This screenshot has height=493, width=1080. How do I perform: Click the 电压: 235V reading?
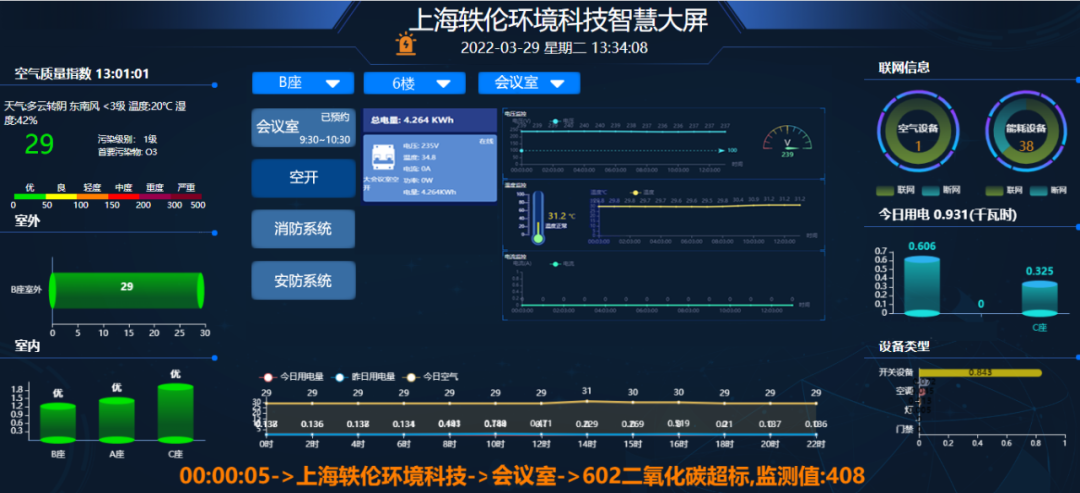(x=420, y=146)
